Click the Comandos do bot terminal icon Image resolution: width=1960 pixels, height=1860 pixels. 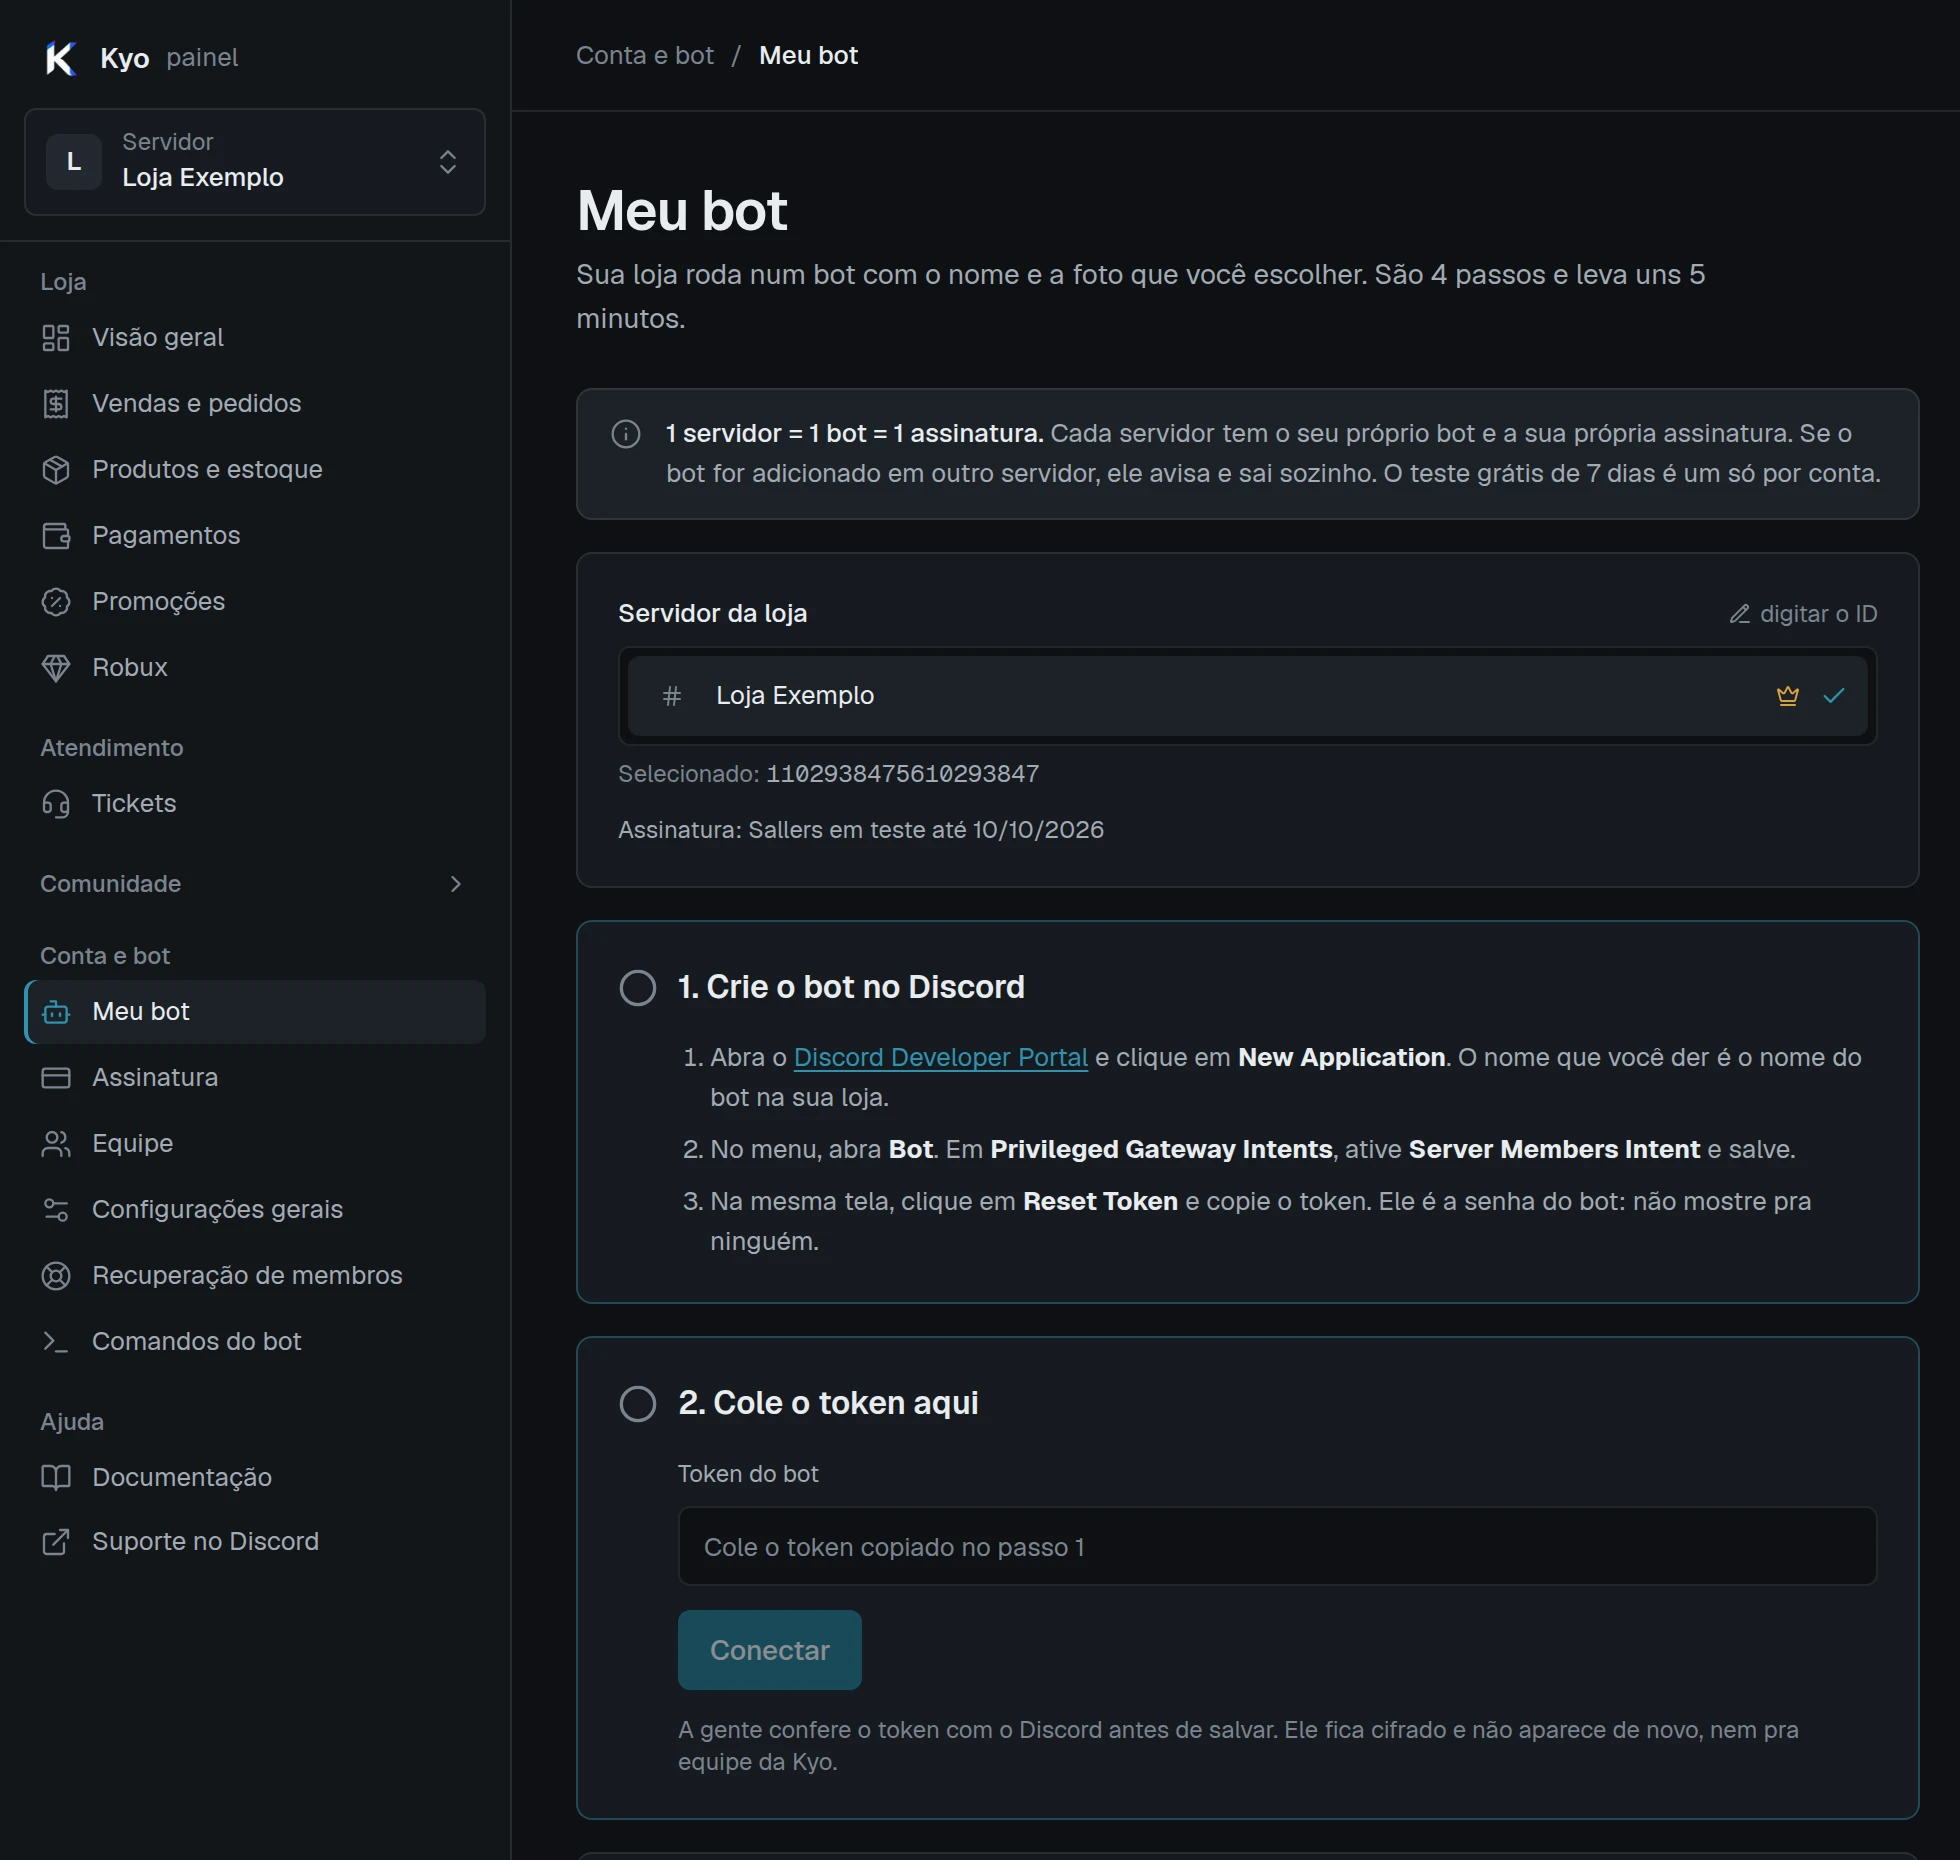coord(56,1342)
